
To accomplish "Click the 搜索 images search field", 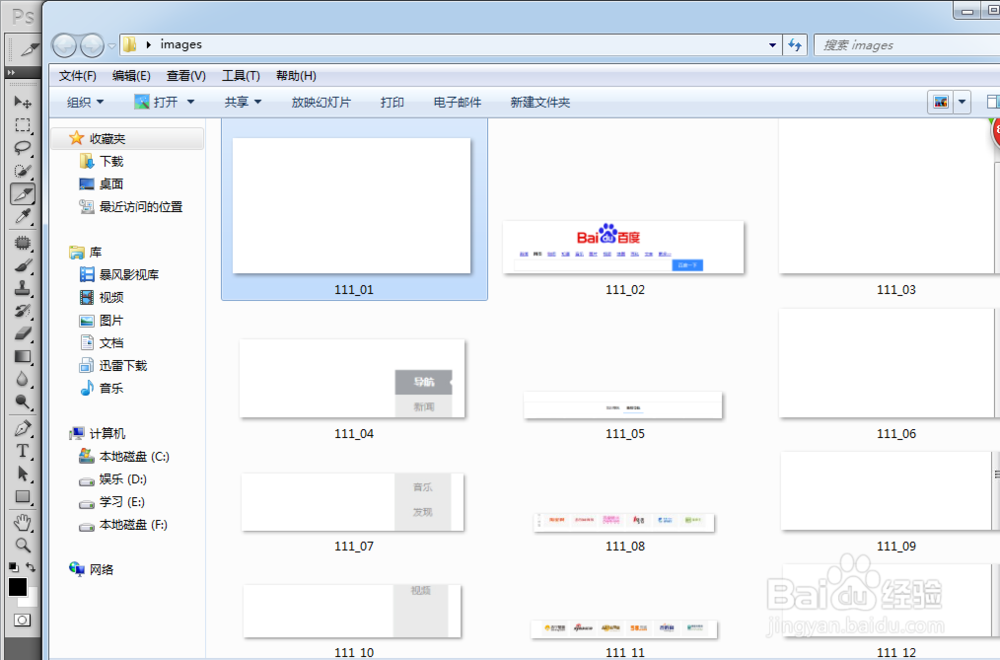I will [907, 45].
